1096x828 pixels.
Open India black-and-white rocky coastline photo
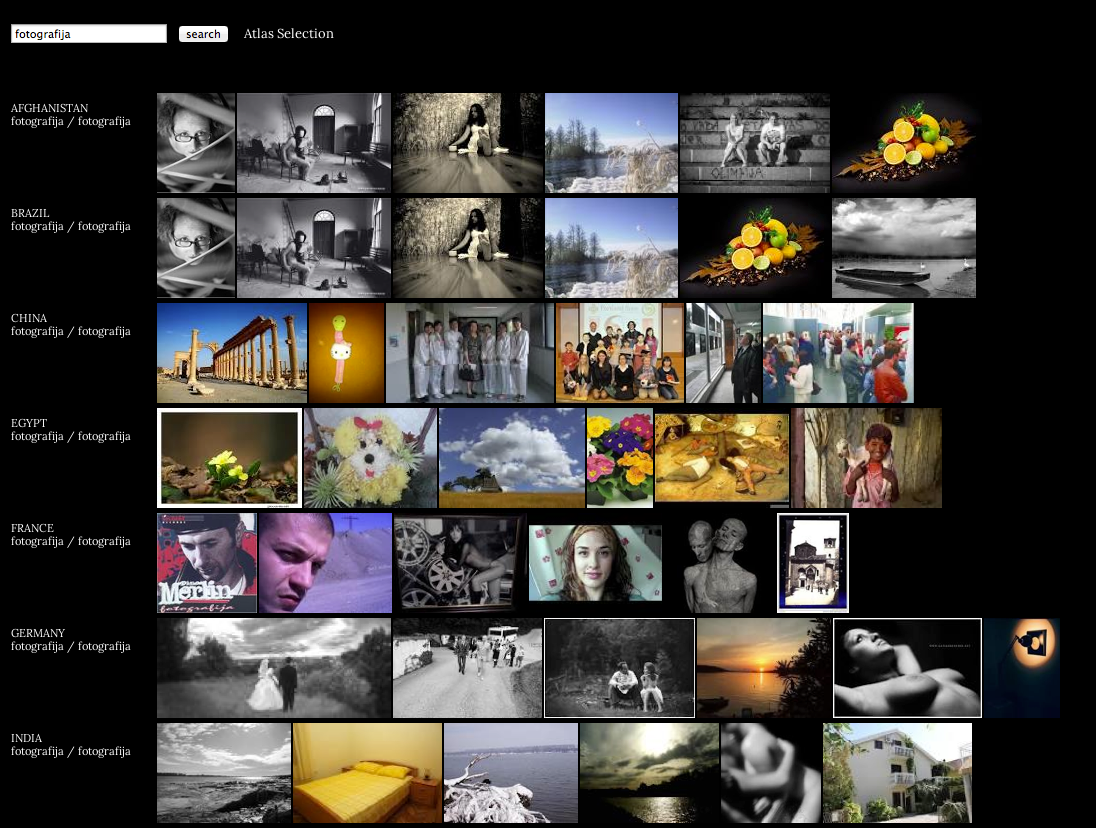coord(224,773)
